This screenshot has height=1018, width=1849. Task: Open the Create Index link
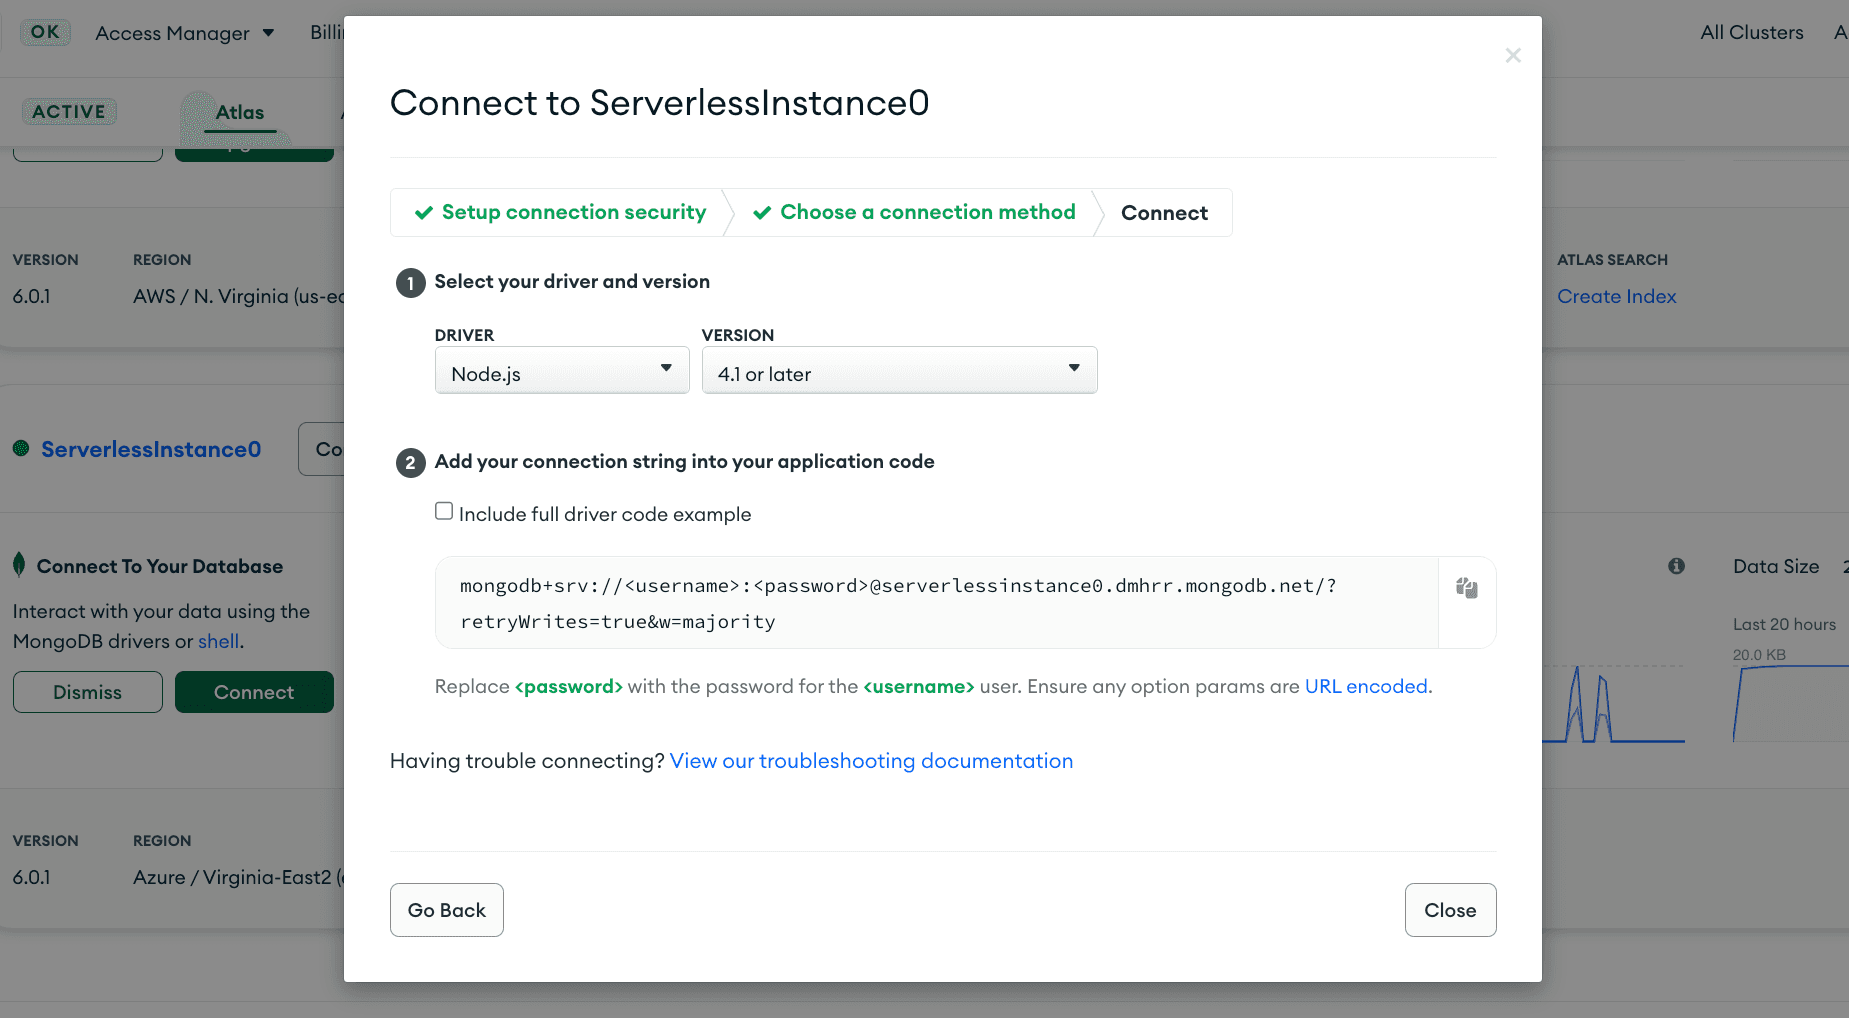click(x=1616, y=297)
